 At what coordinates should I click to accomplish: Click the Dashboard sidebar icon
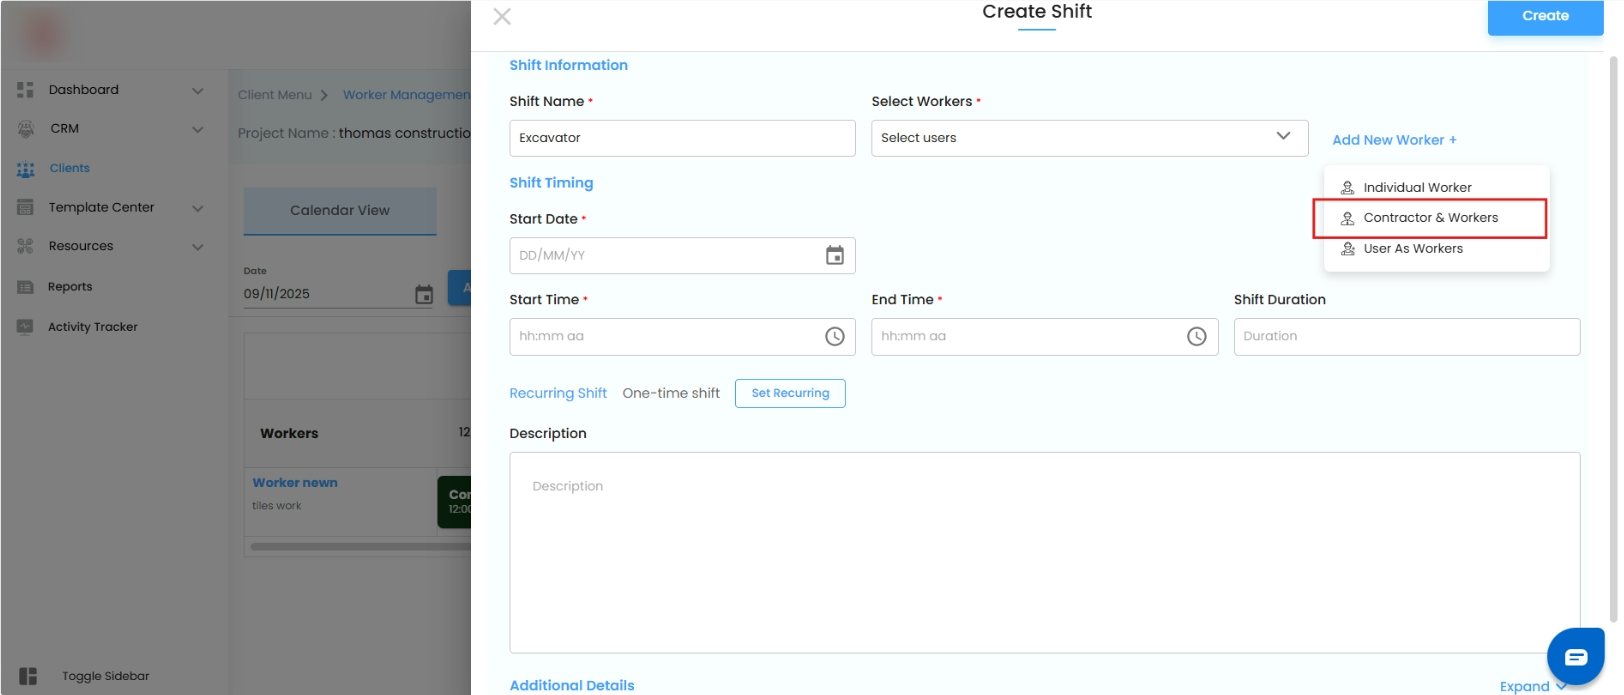[26, 90]
